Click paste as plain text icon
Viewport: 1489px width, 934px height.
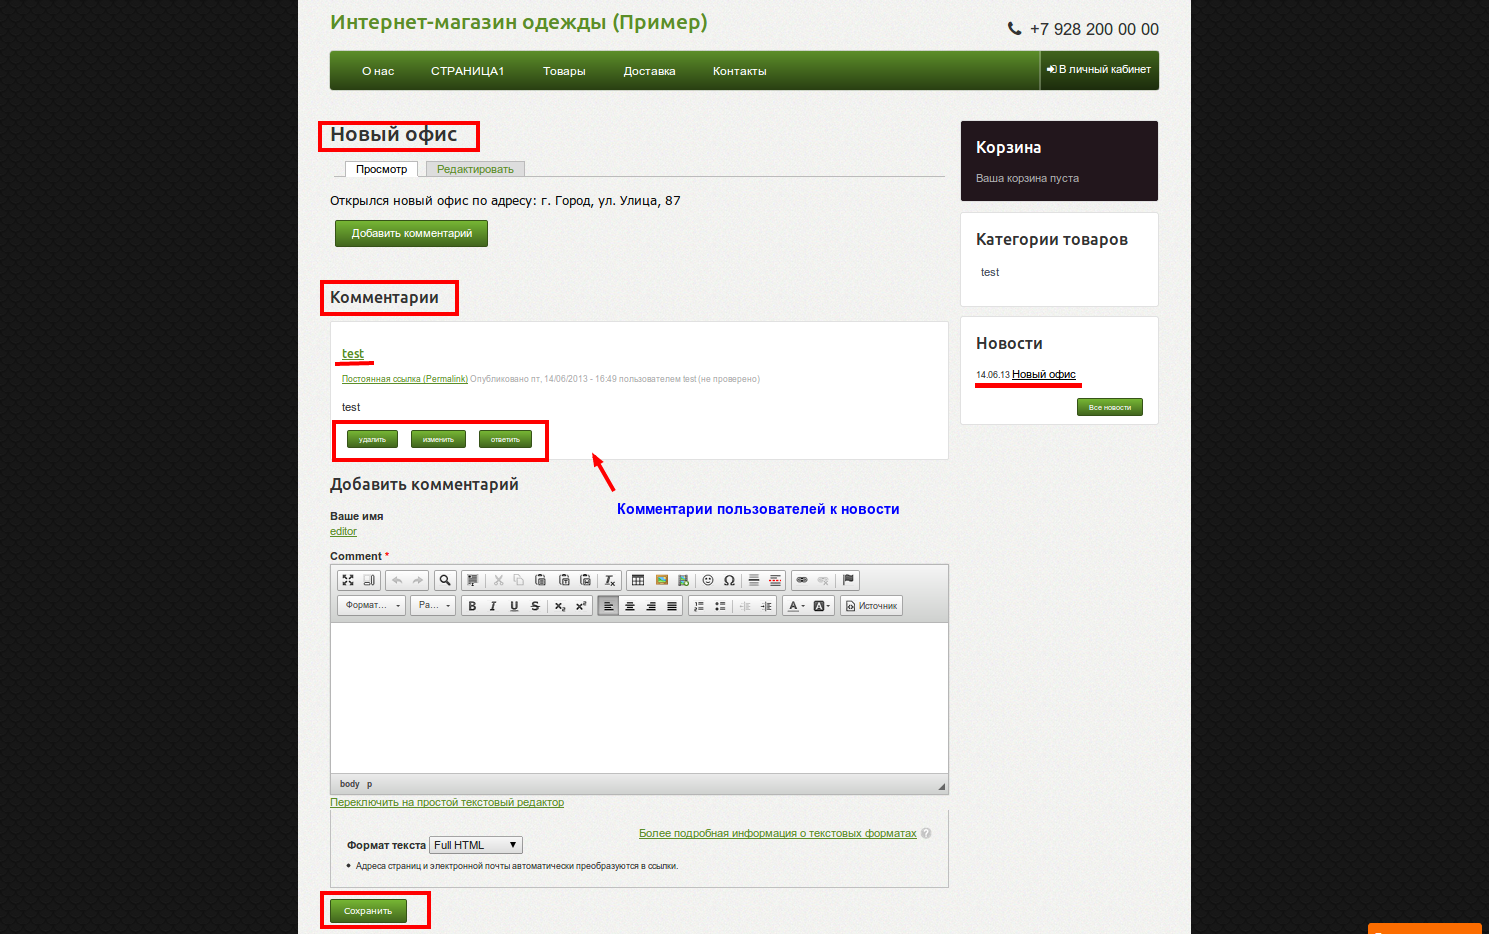564,580
